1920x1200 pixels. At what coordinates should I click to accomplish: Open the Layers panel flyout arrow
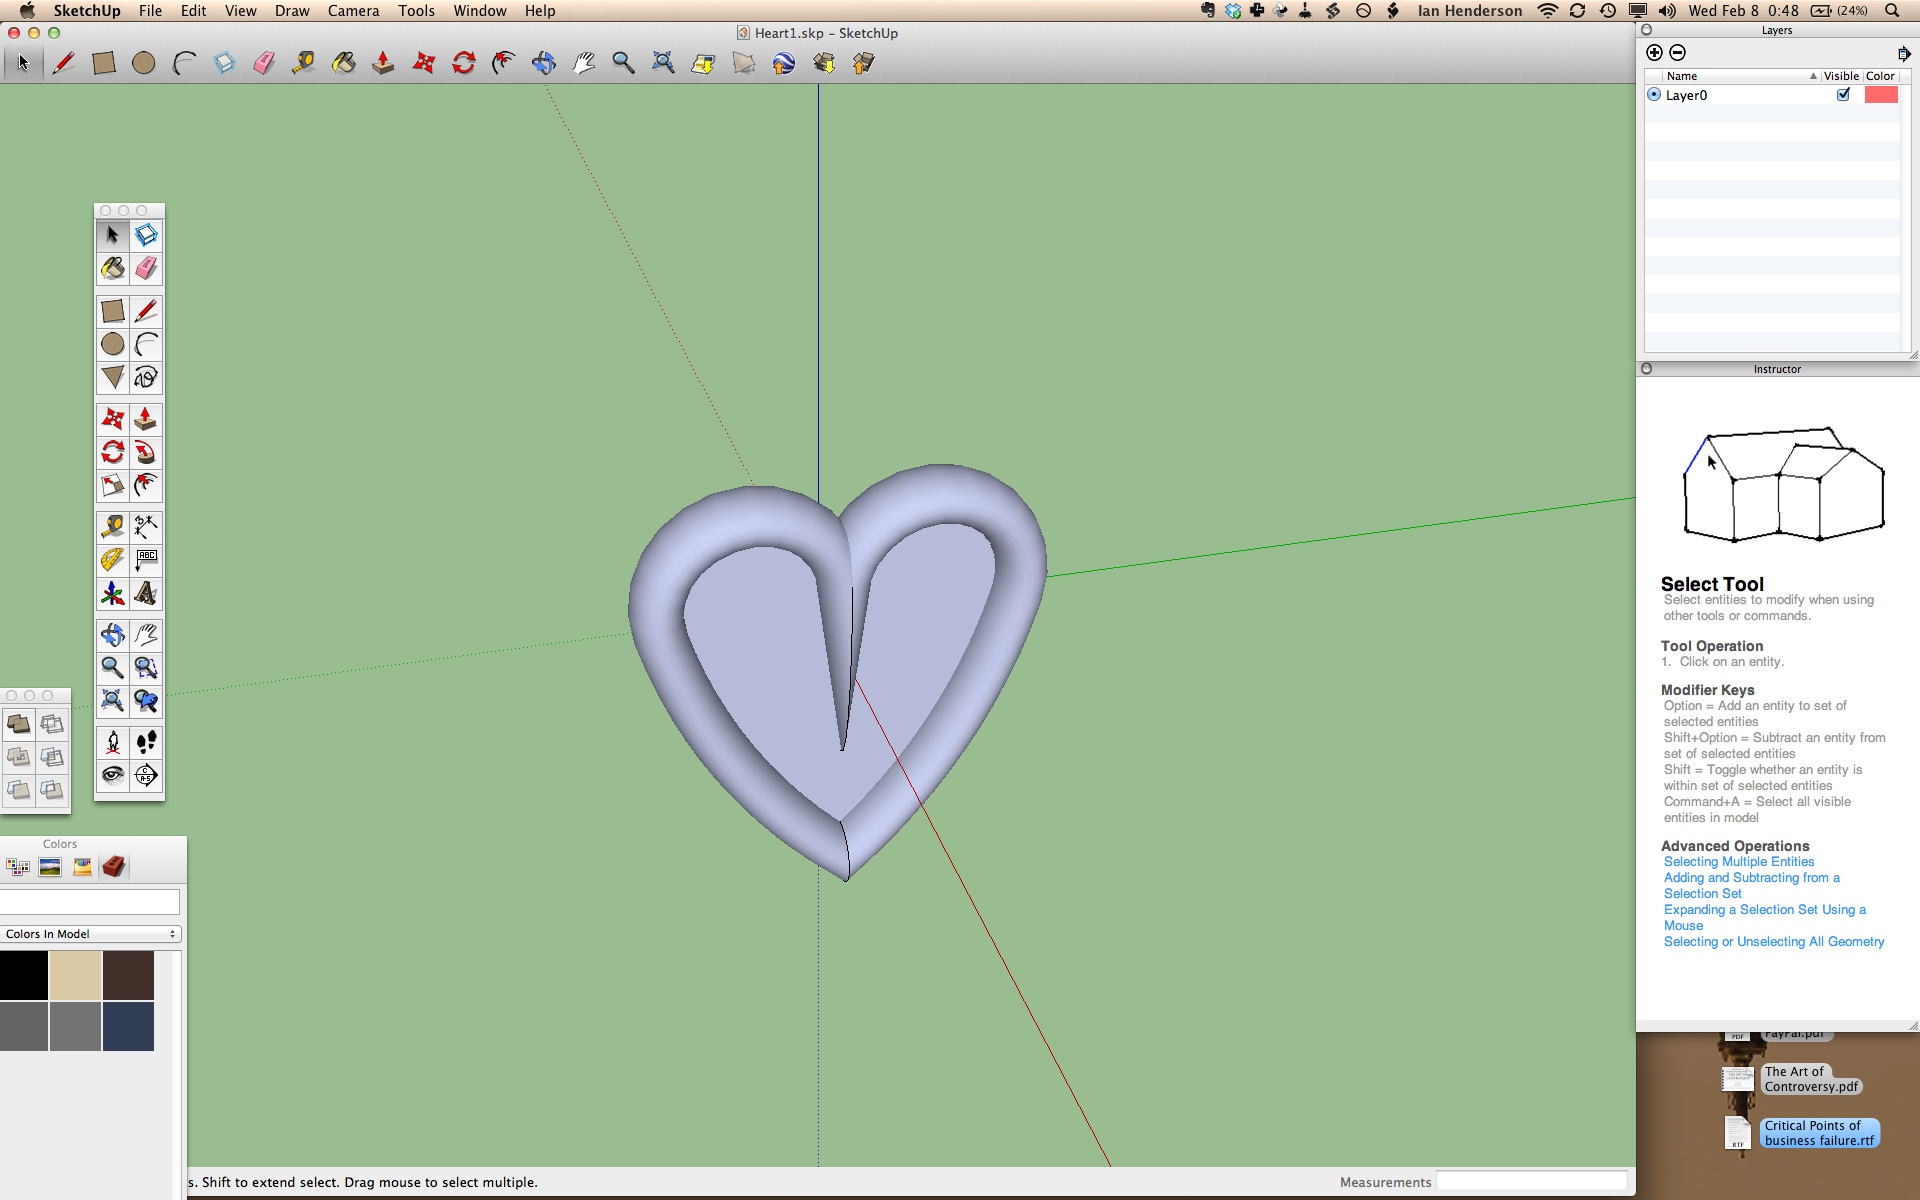pyautogui.click(x=1903, y=54)
